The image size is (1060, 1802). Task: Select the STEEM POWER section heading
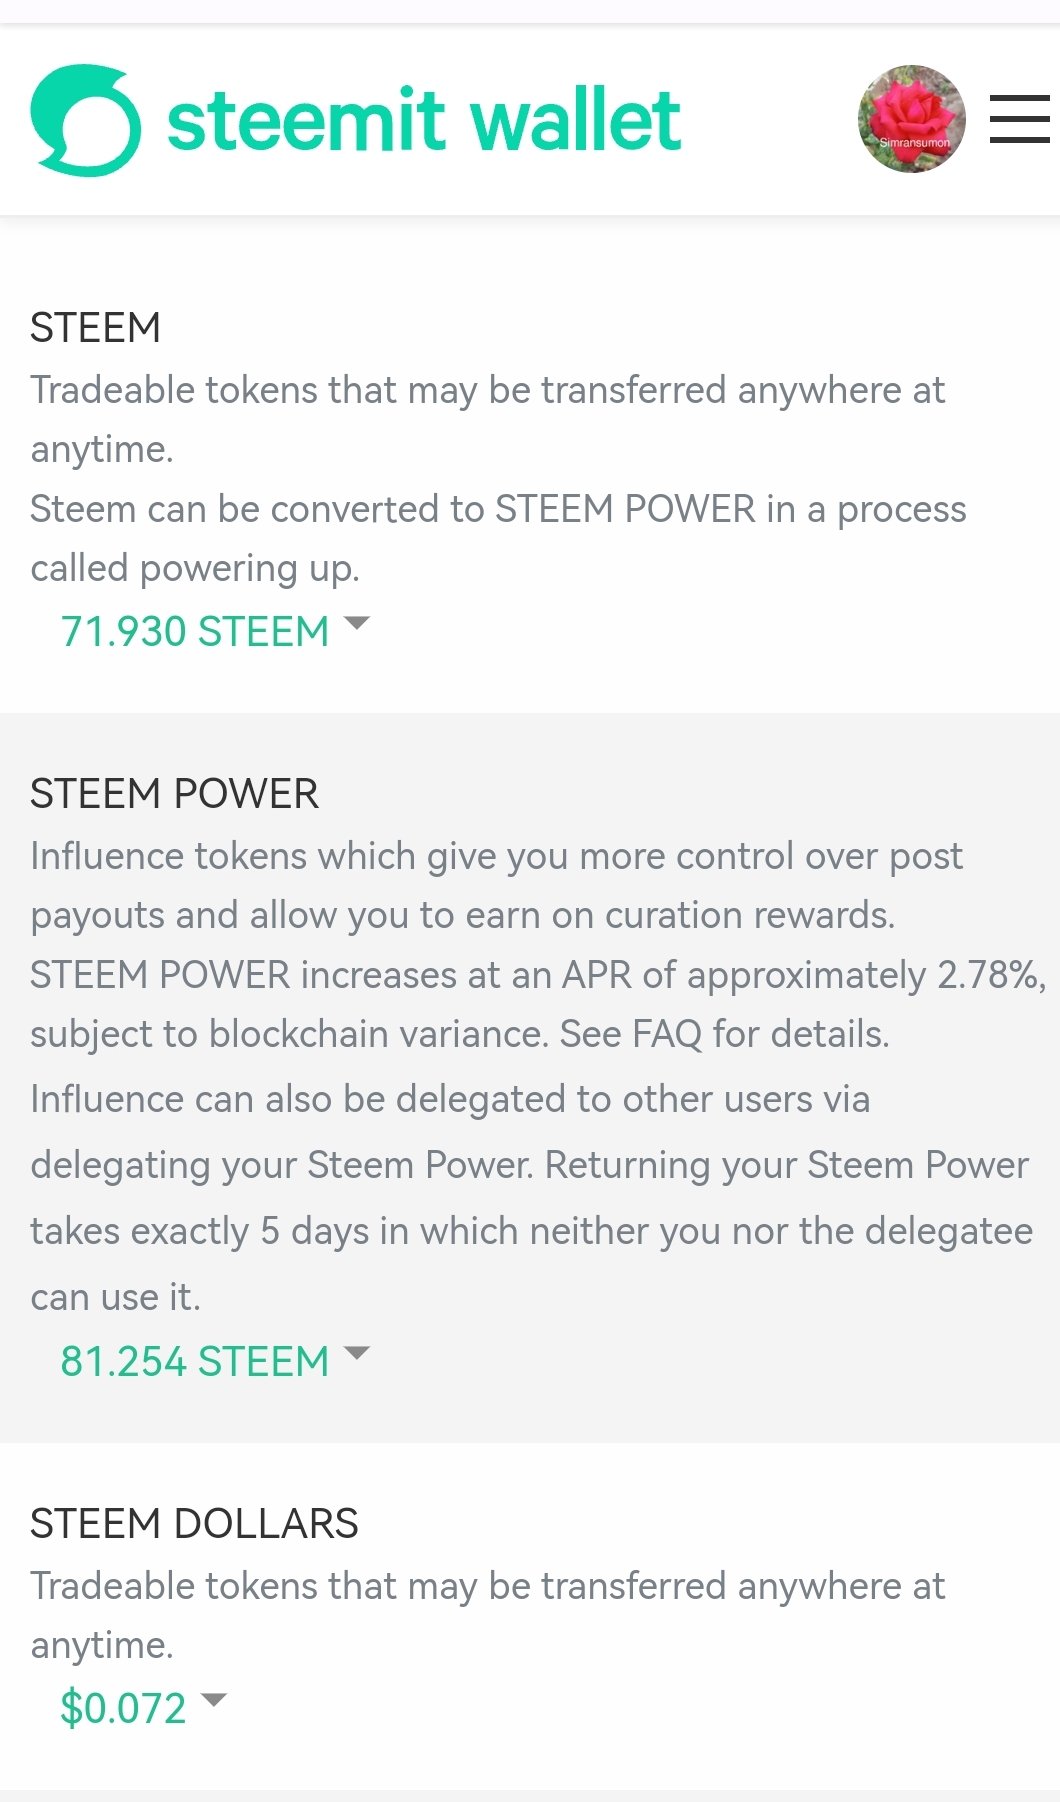coord(174,794)
